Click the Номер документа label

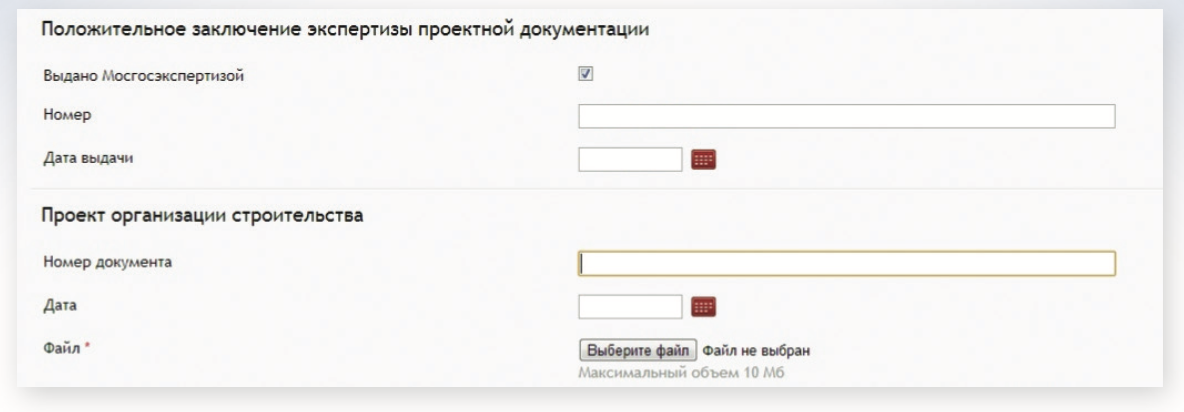(x=107, y=263)
